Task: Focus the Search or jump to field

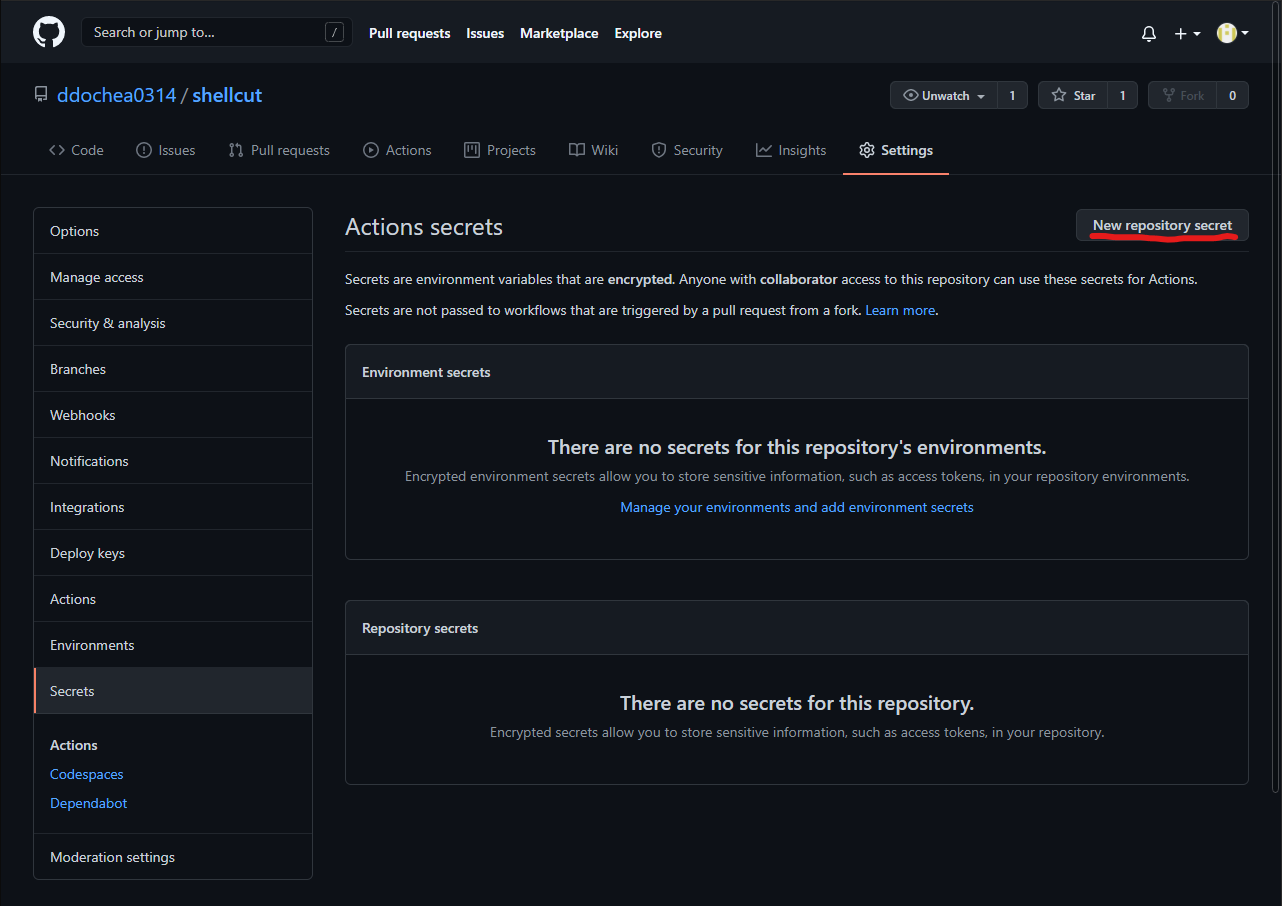Action: (217, 32)
